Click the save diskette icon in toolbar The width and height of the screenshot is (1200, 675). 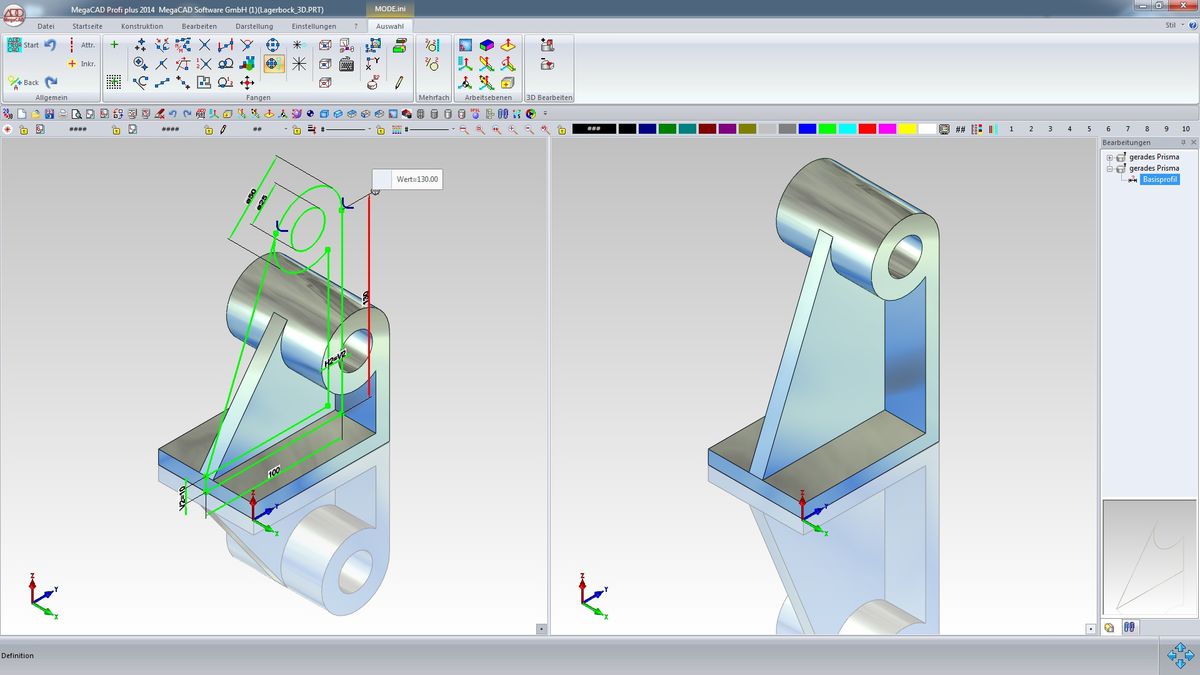49,113
